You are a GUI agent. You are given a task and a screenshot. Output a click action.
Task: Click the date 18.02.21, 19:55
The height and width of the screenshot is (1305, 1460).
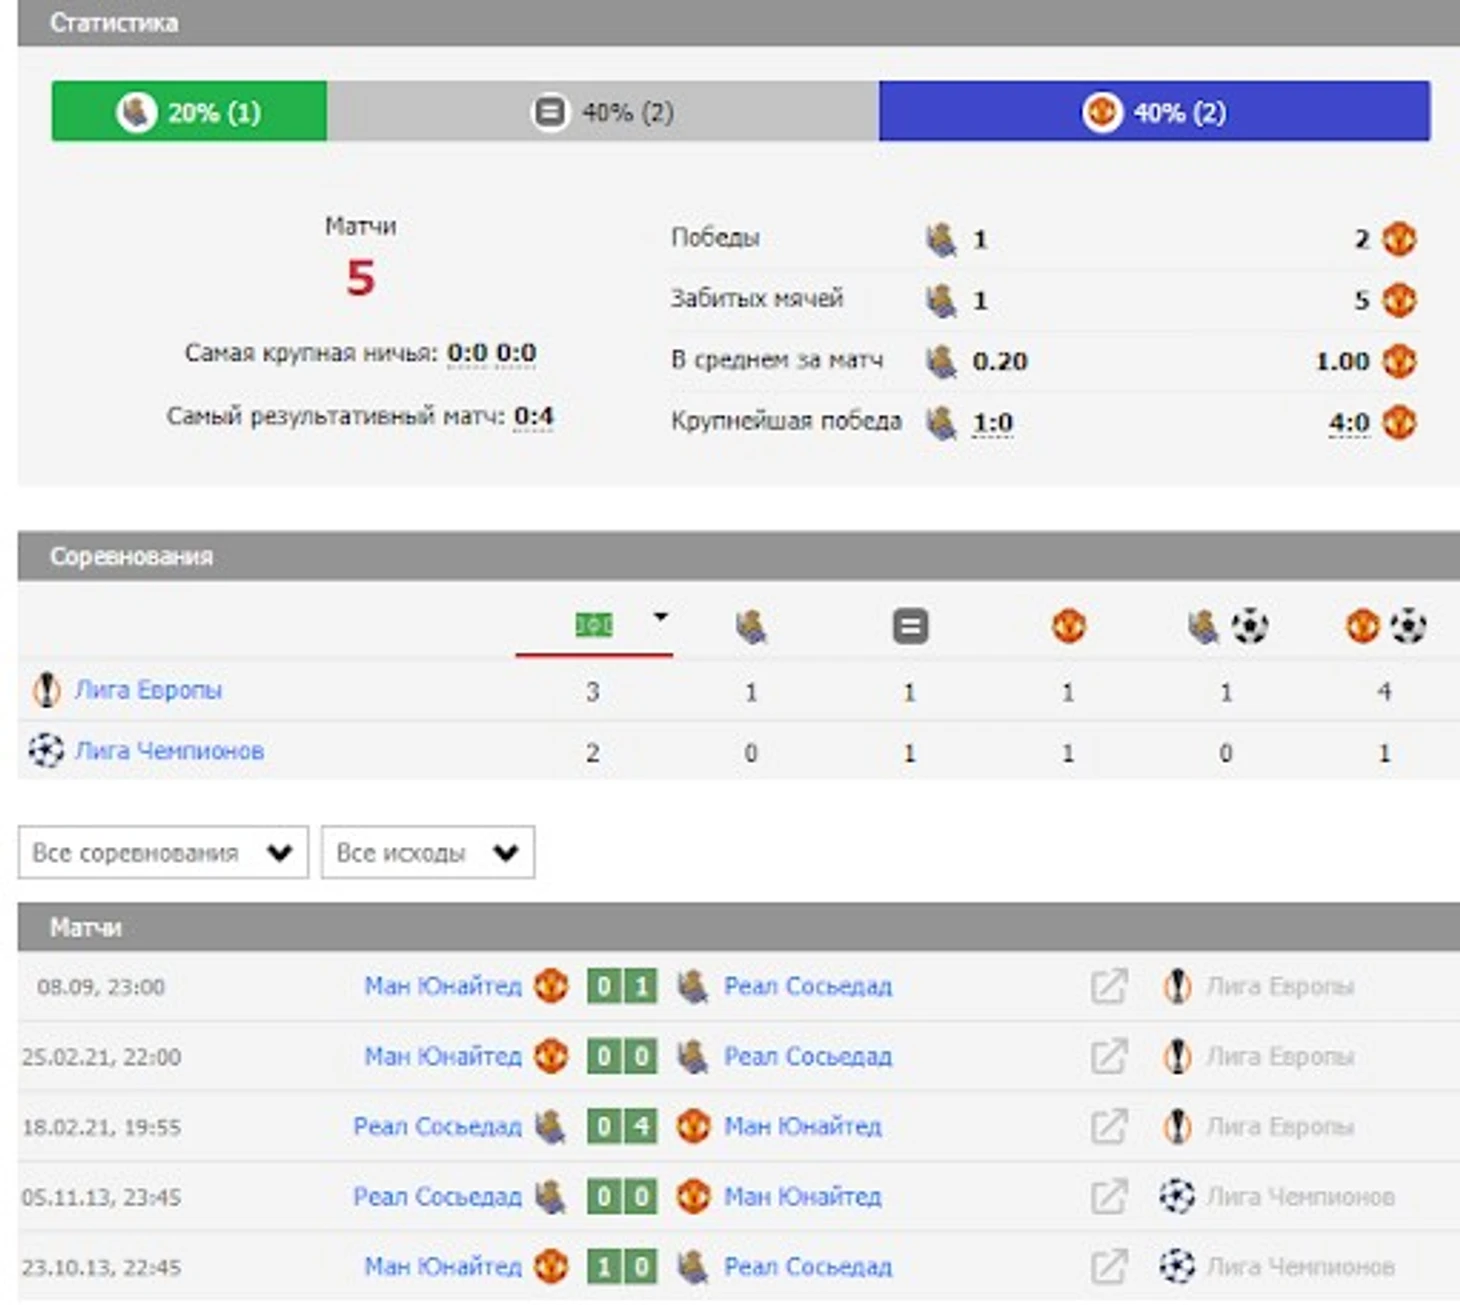[x=101, y=1127]
